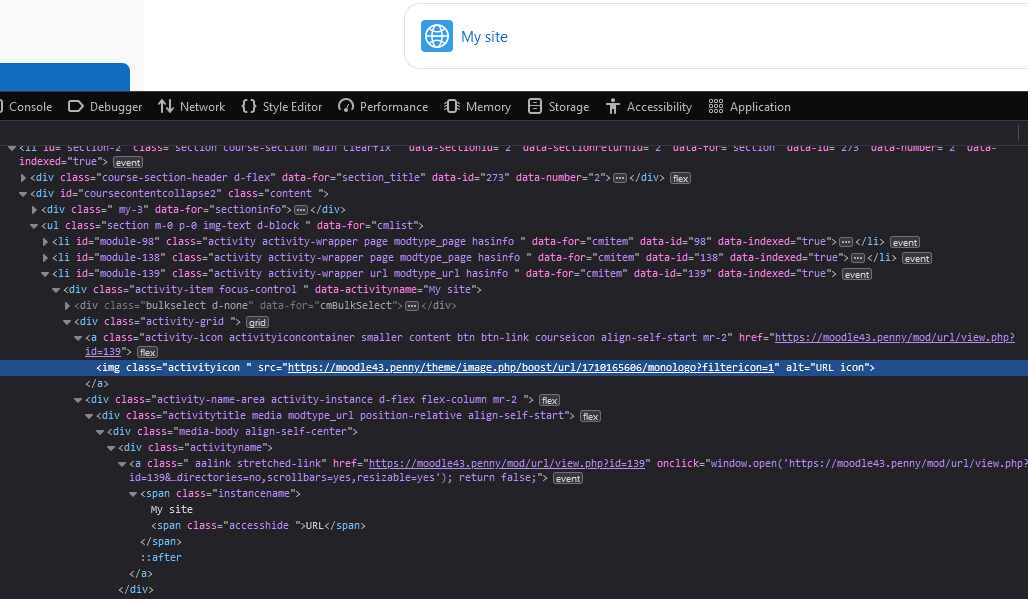Collapse the ul cmlist node
Image resolution: width=1028 pixels, height=599 pixels.
(34, 226)
